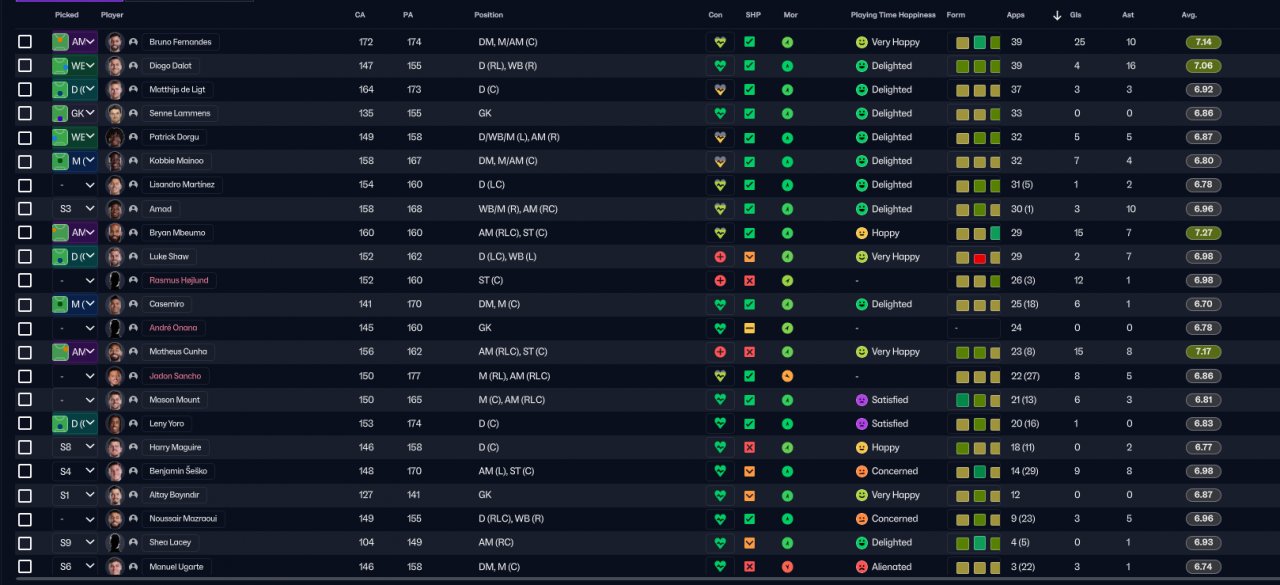Tick the checkbox for Bruno Fernandes
This screenshot has height=585, width=1280.
pyautogui.click(x=25, y=42)
